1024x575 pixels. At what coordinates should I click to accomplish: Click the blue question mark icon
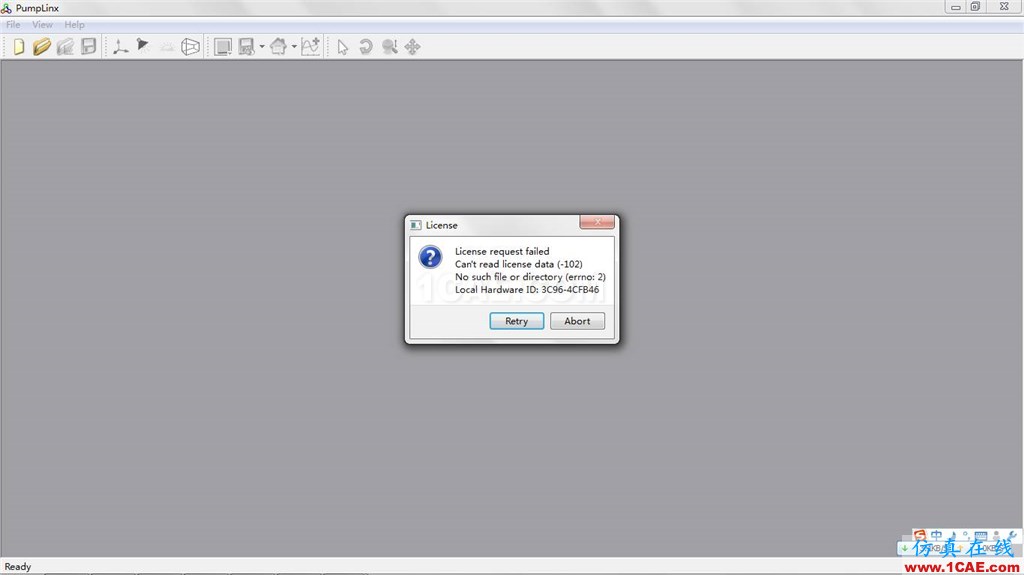coord(430,257)
